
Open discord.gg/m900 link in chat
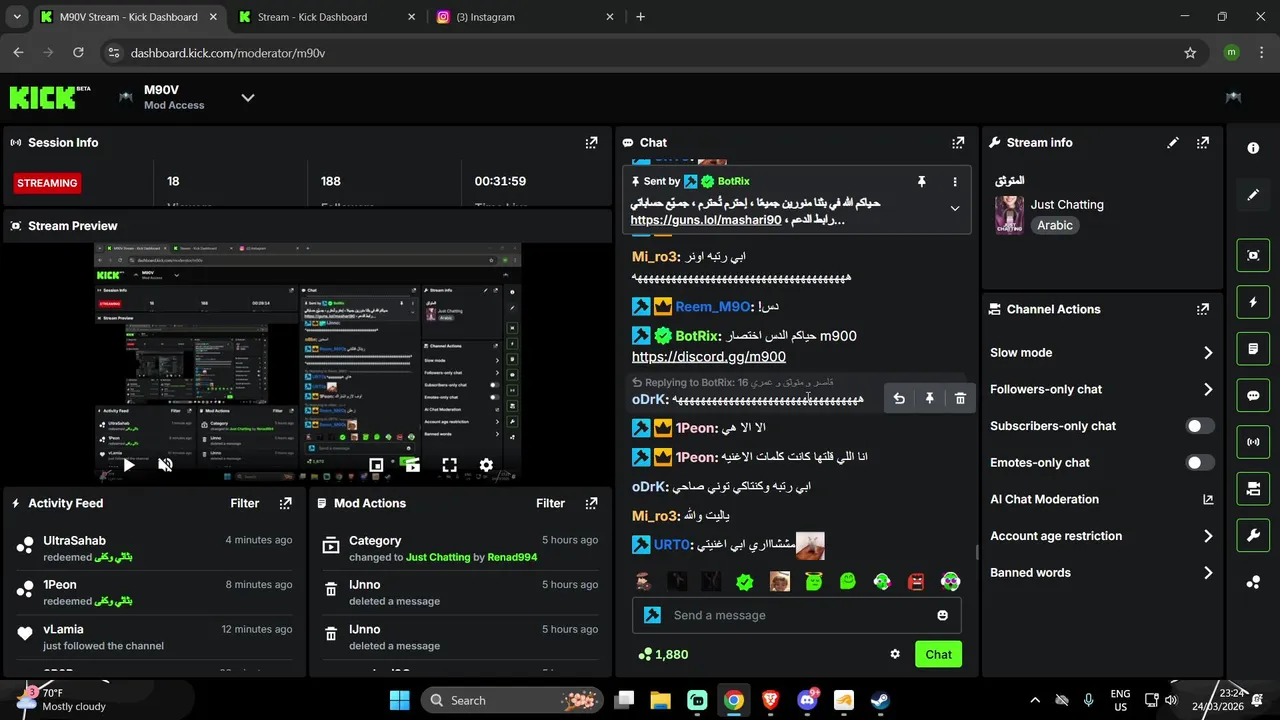coord(708,356)
